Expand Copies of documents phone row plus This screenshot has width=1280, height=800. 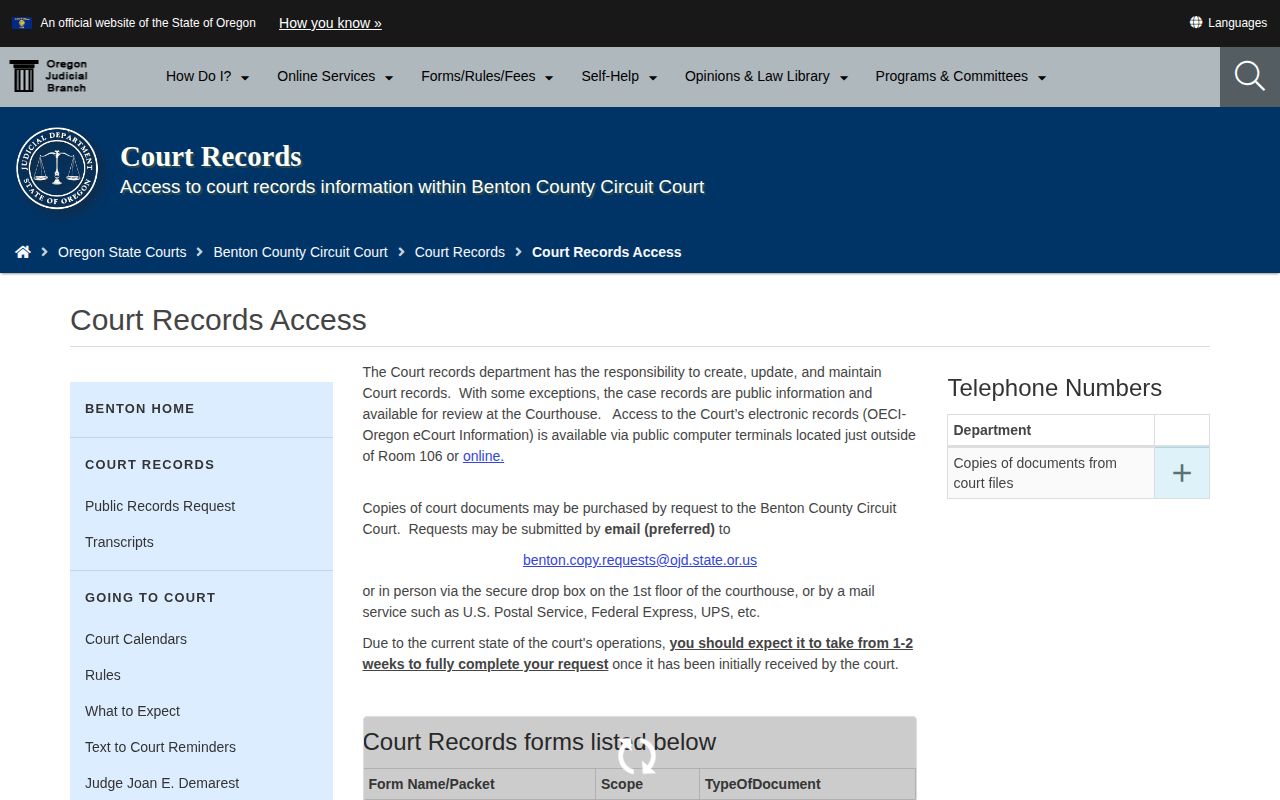[1182, 473]
